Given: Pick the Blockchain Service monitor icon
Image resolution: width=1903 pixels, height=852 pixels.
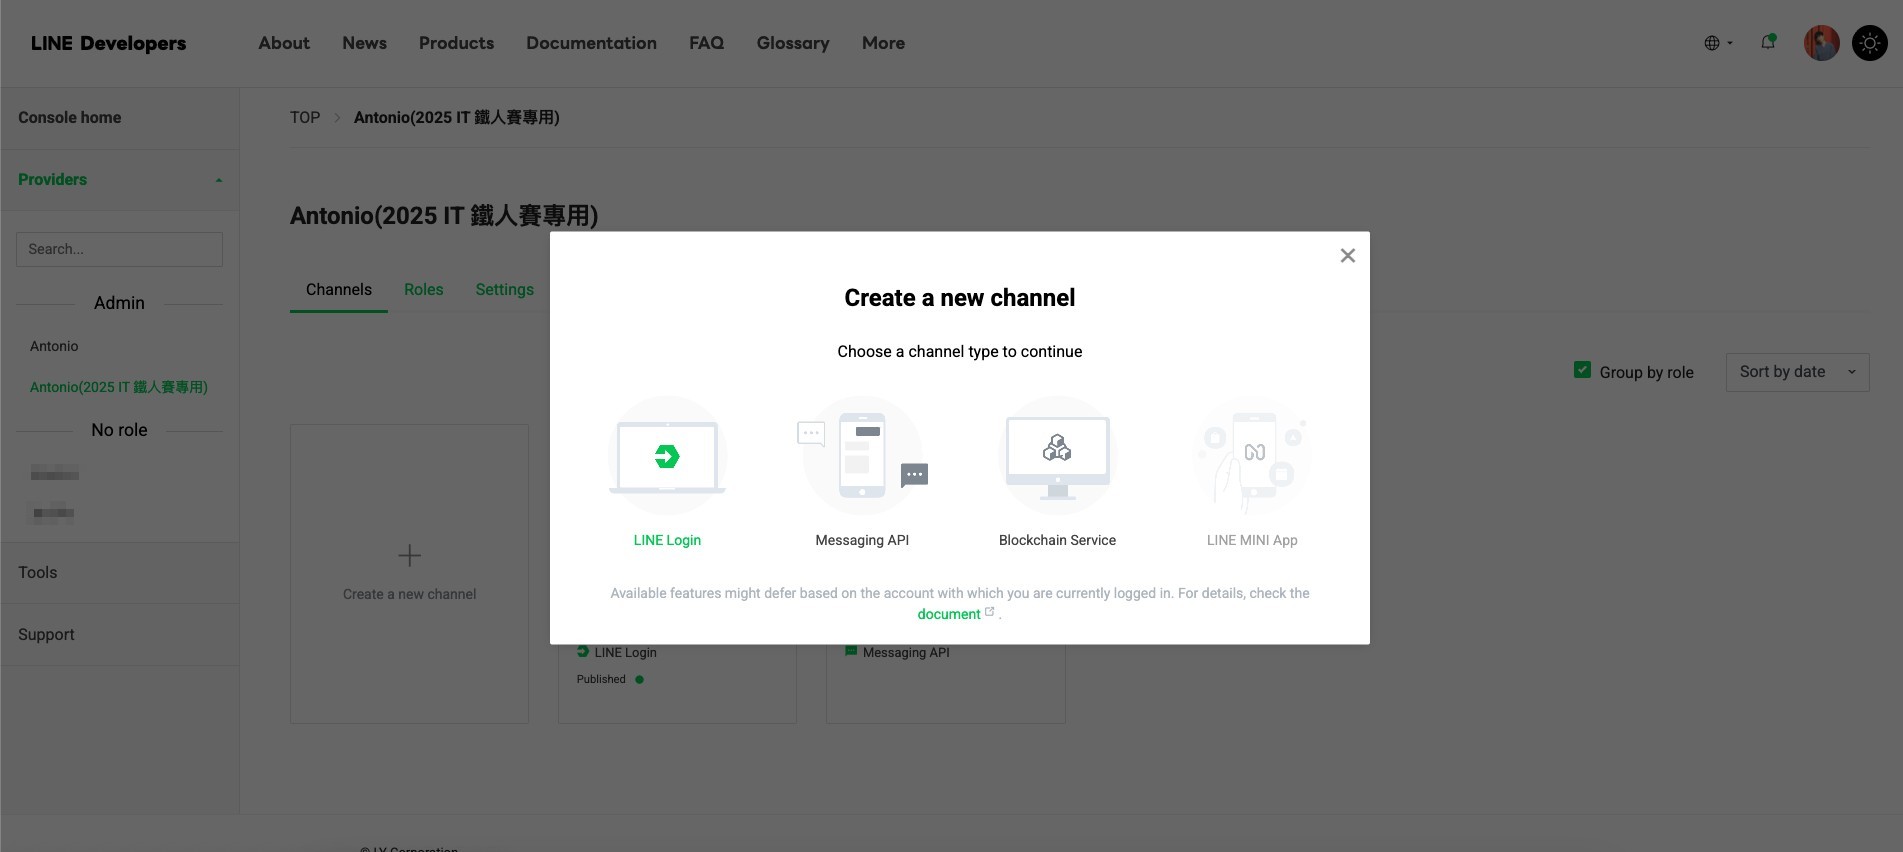Looking at the screenshot, I should 1057,456.
